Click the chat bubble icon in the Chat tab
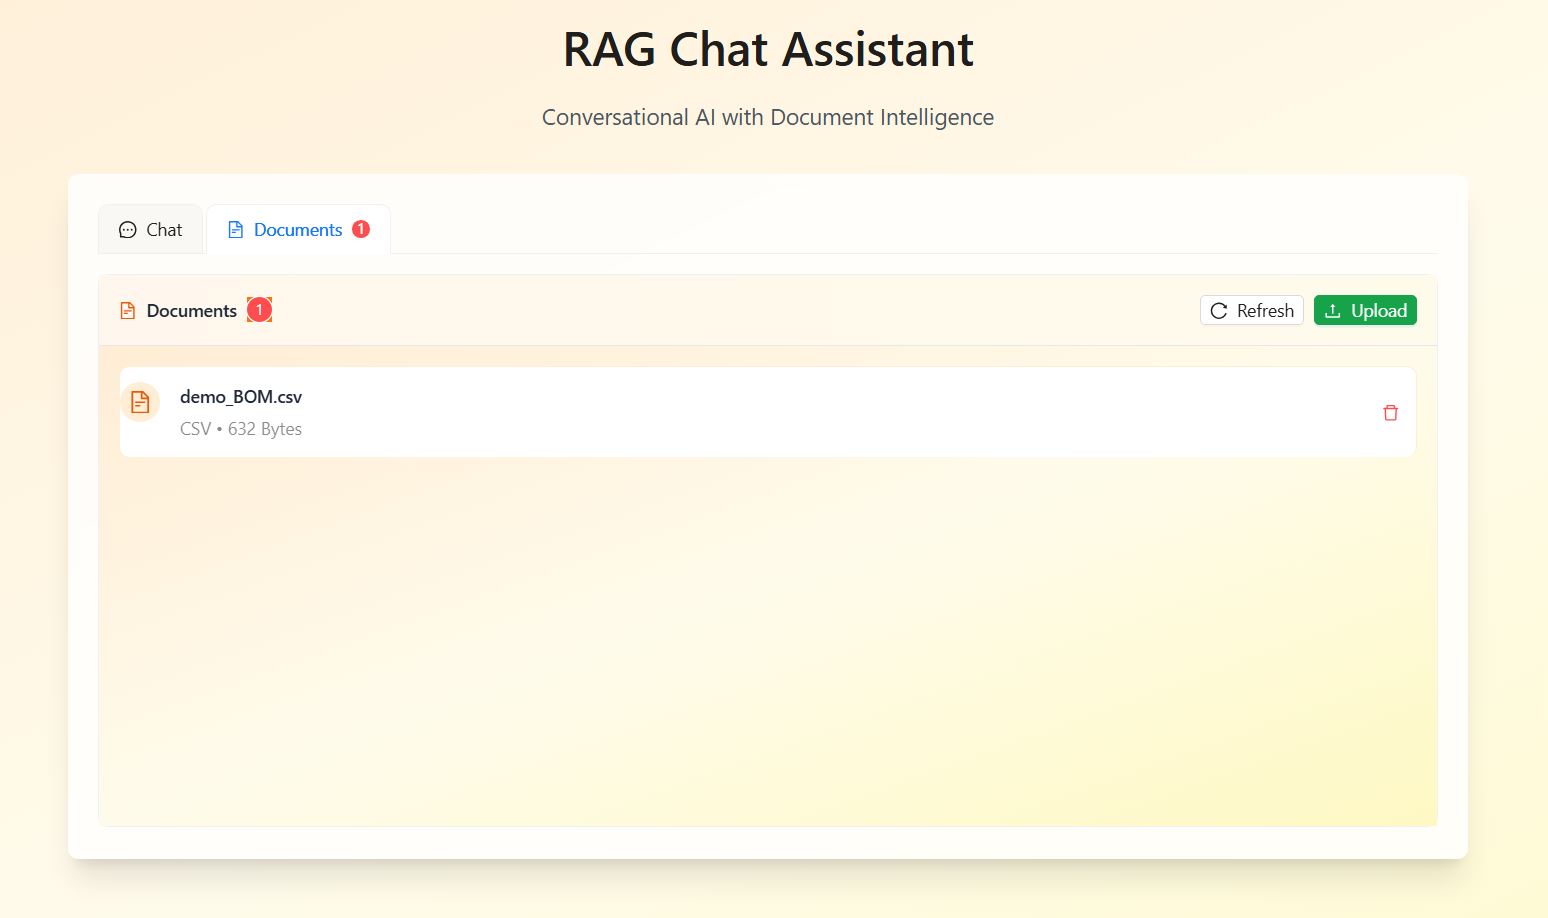1548x918 pixels. (127, 230)
